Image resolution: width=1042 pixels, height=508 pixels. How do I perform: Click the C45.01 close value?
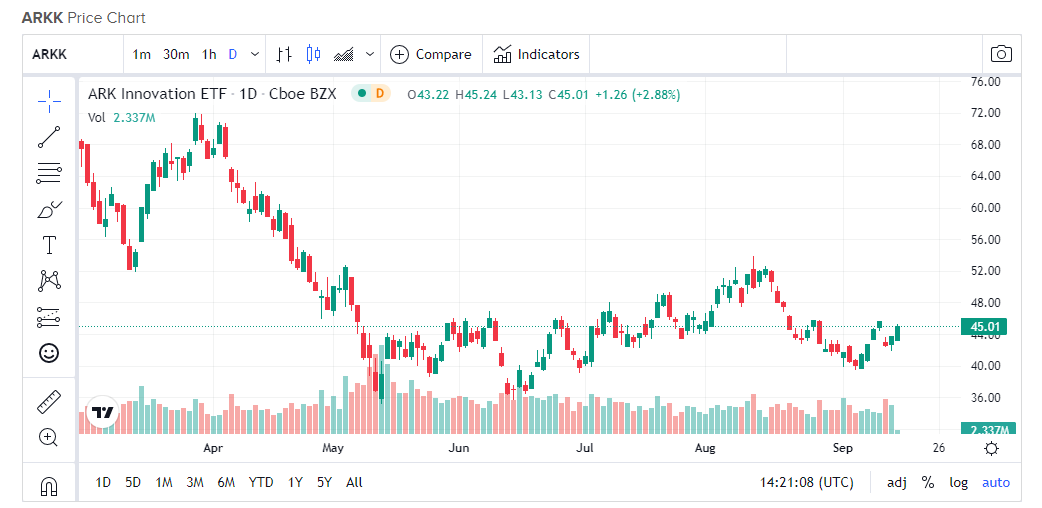tap(568, 94)
